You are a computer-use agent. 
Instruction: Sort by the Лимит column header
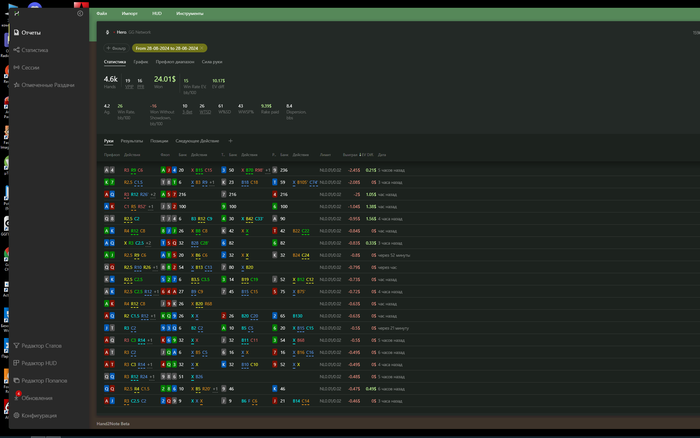325,155
